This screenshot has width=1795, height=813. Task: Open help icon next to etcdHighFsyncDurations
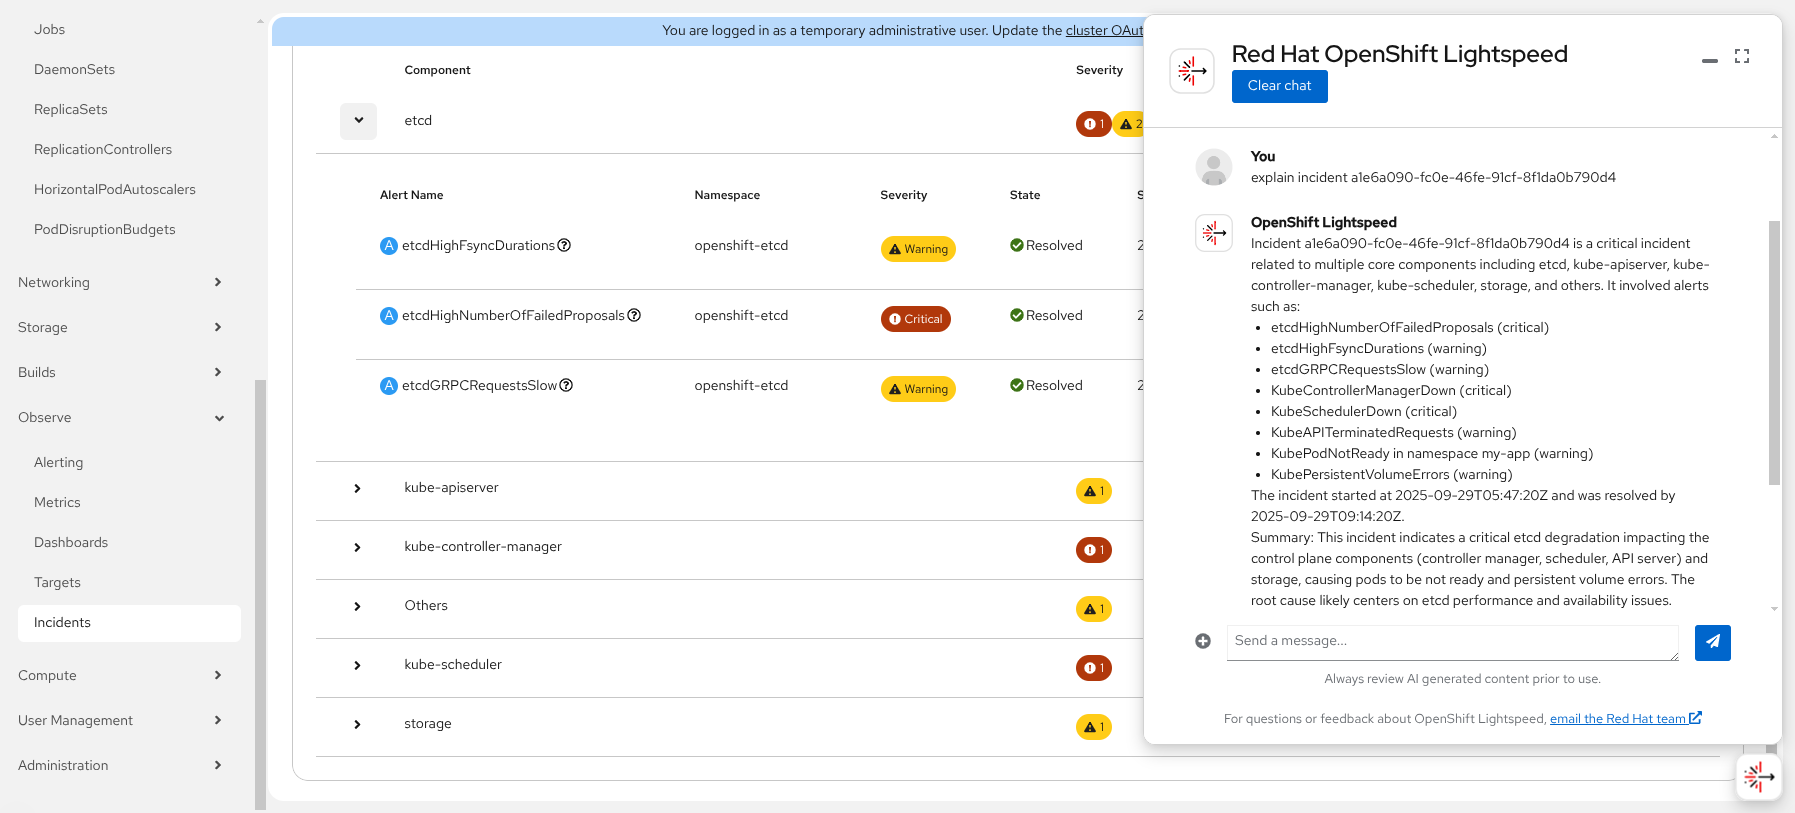tap(564, 245)
